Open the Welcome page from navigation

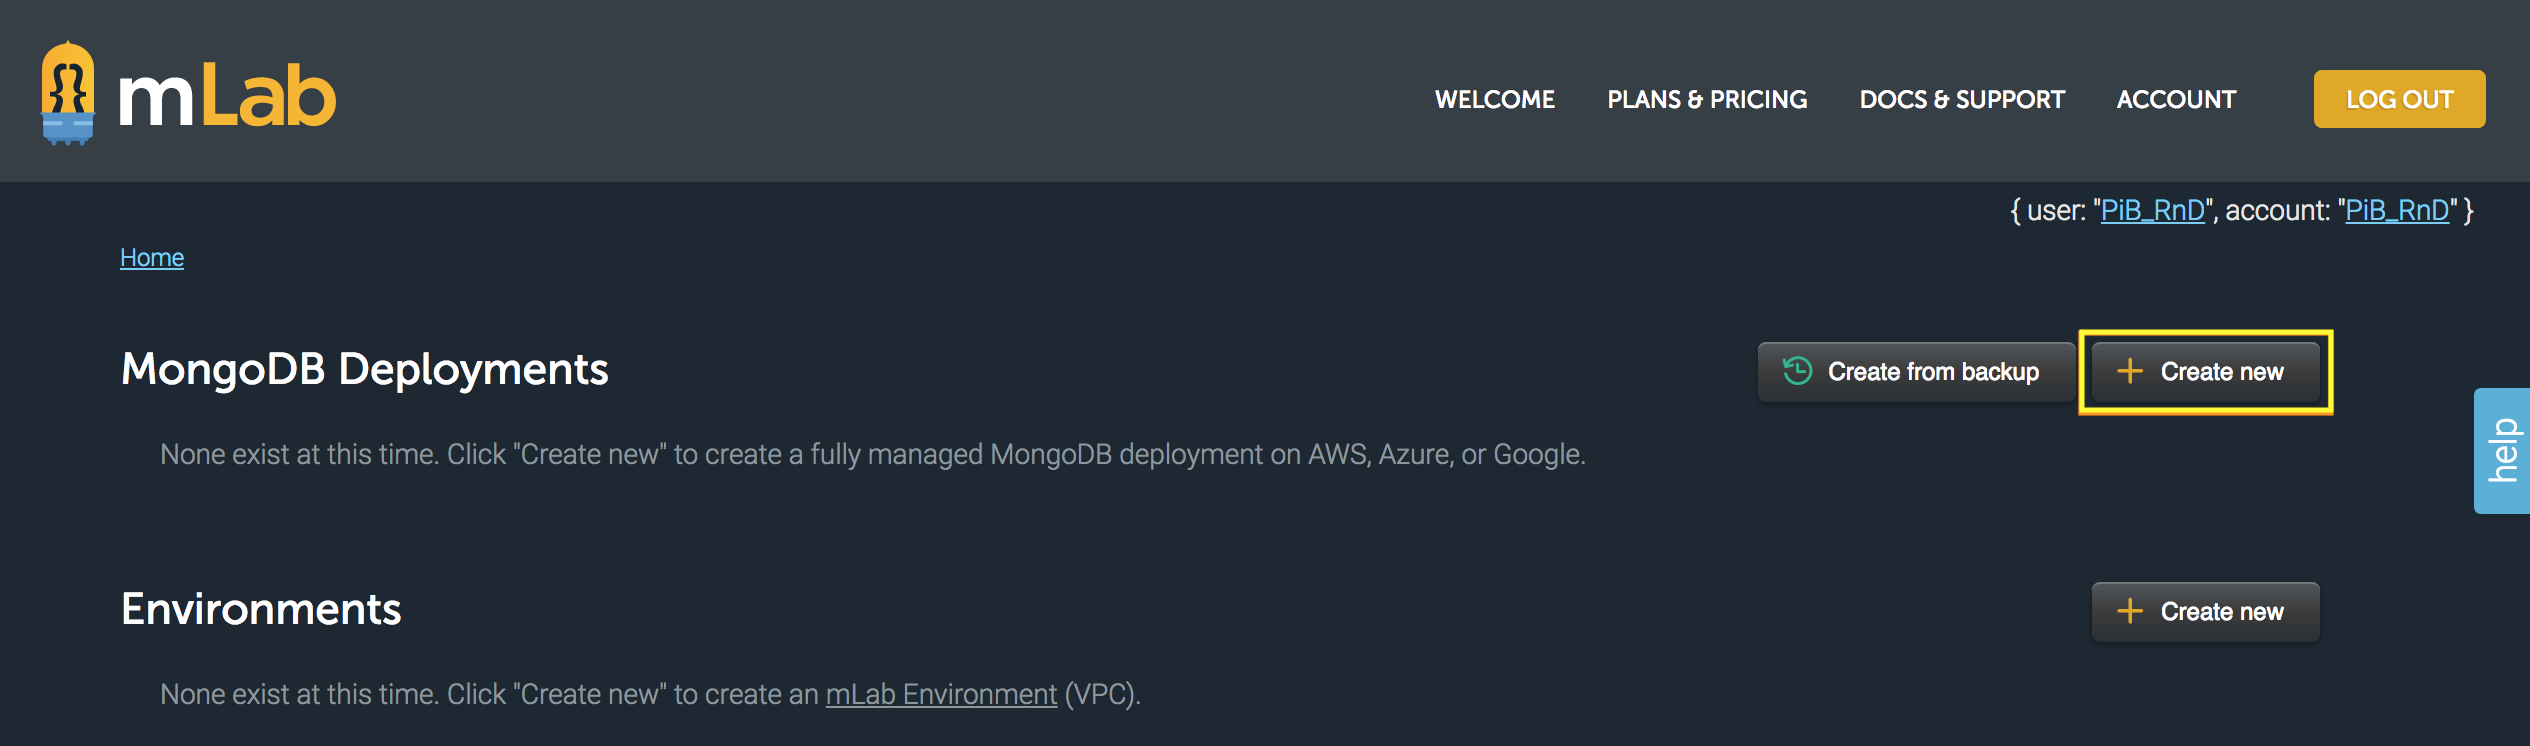click(1495, 100)
